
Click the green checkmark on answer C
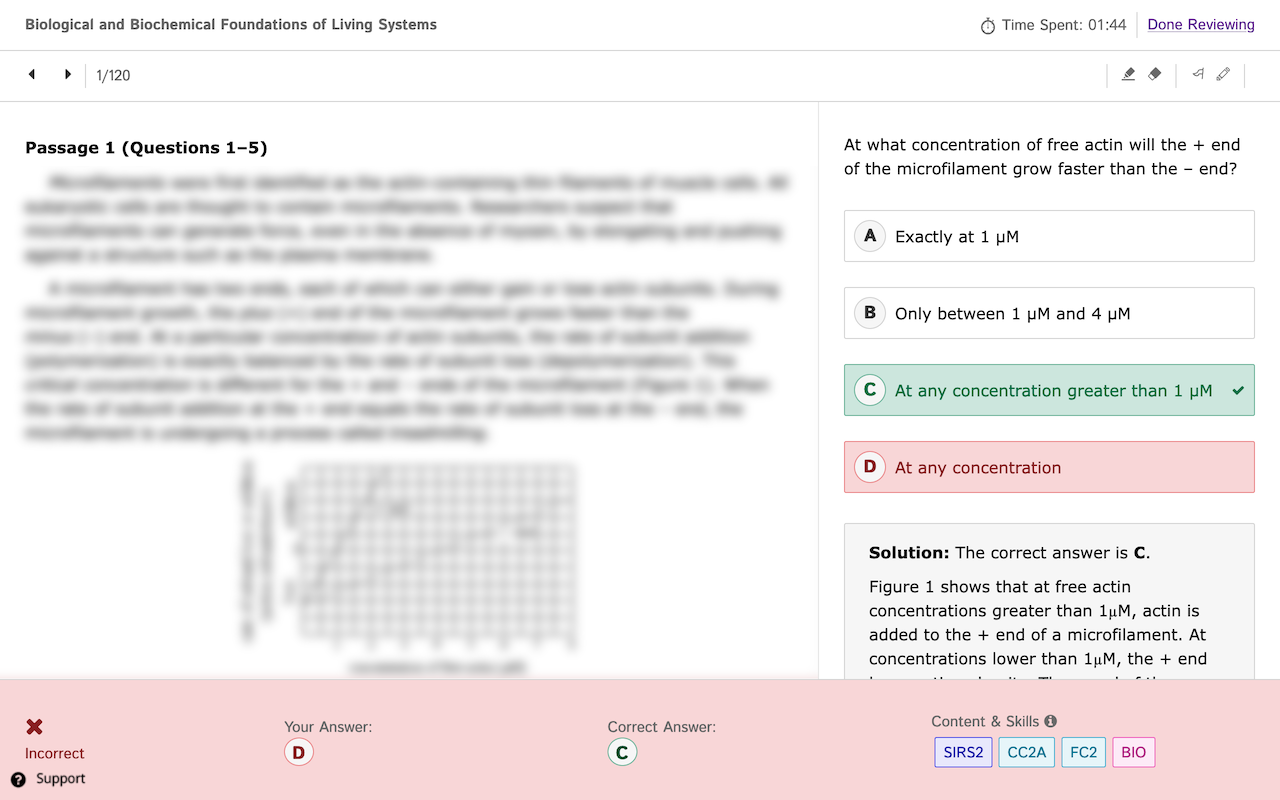pos(1237,391)
